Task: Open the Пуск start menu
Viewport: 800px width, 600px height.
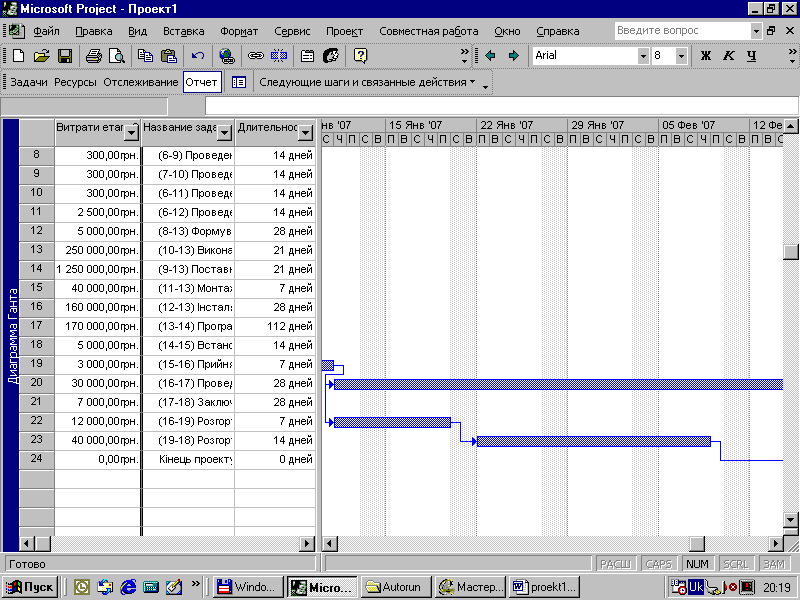Action: pos(30,587)
